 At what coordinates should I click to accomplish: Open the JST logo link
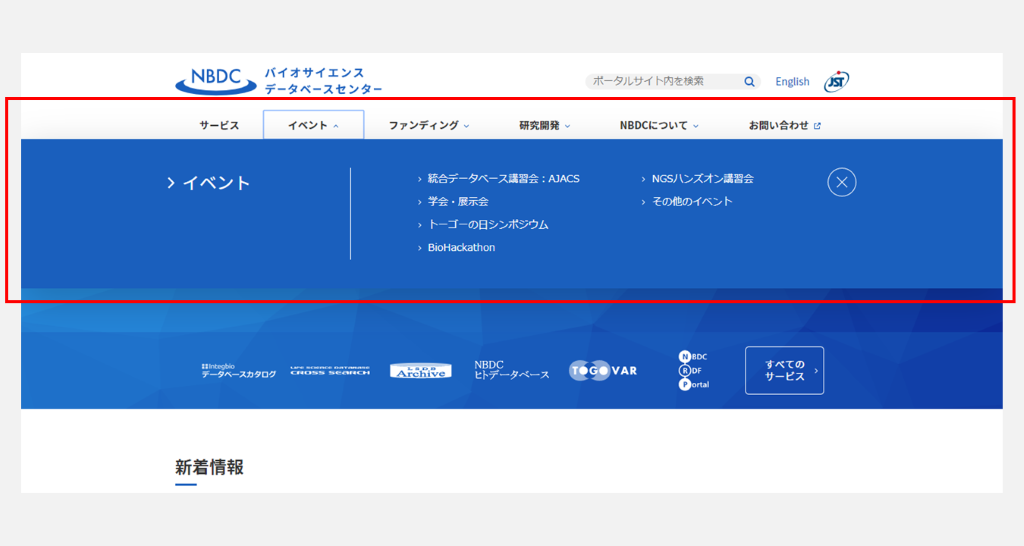(x=836, y=81)
